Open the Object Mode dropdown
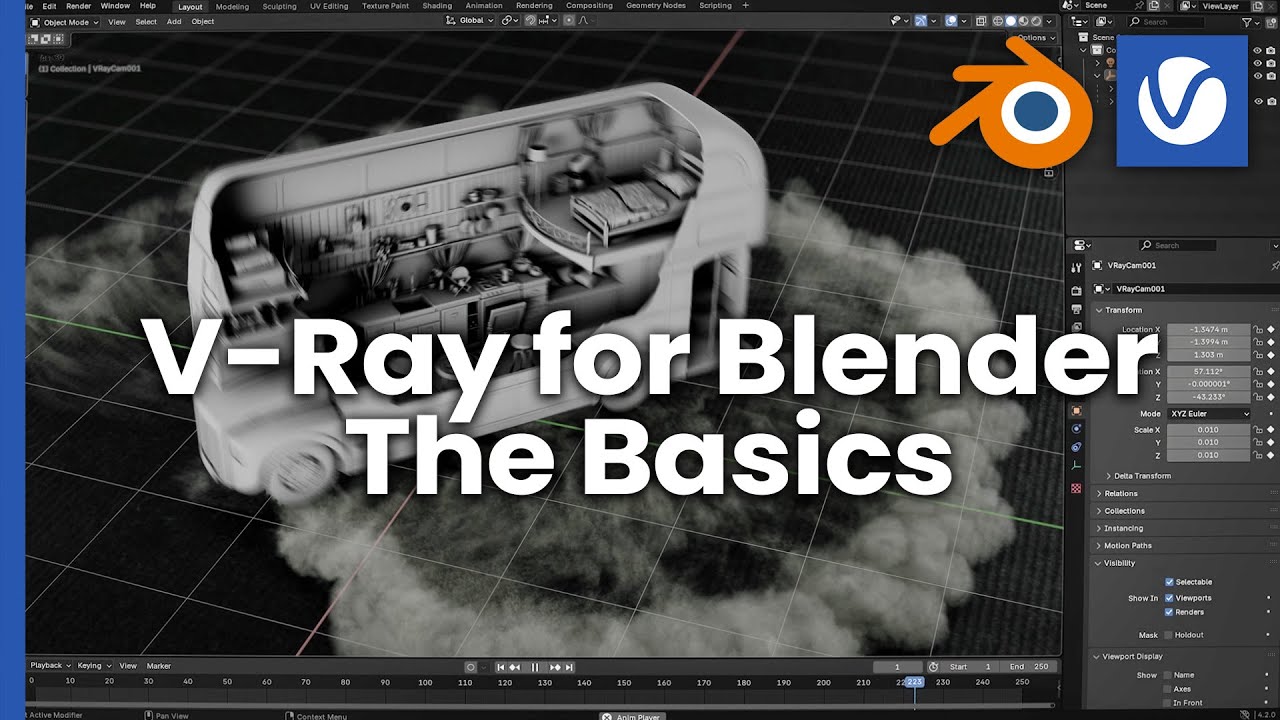 tap(64, 22)
